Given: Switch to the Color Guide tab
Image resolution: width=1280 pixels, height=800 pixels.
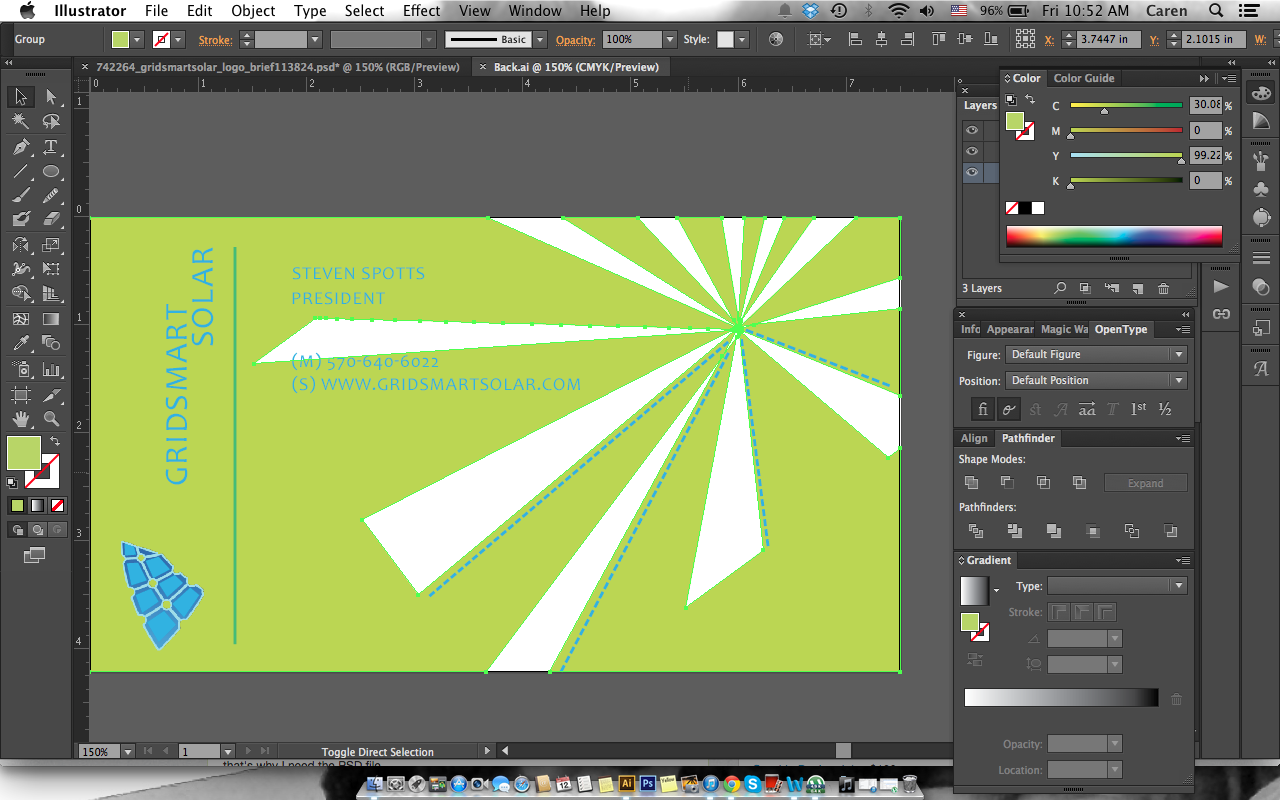Looking at the screenshot, I should click(x=1083, y=78).
